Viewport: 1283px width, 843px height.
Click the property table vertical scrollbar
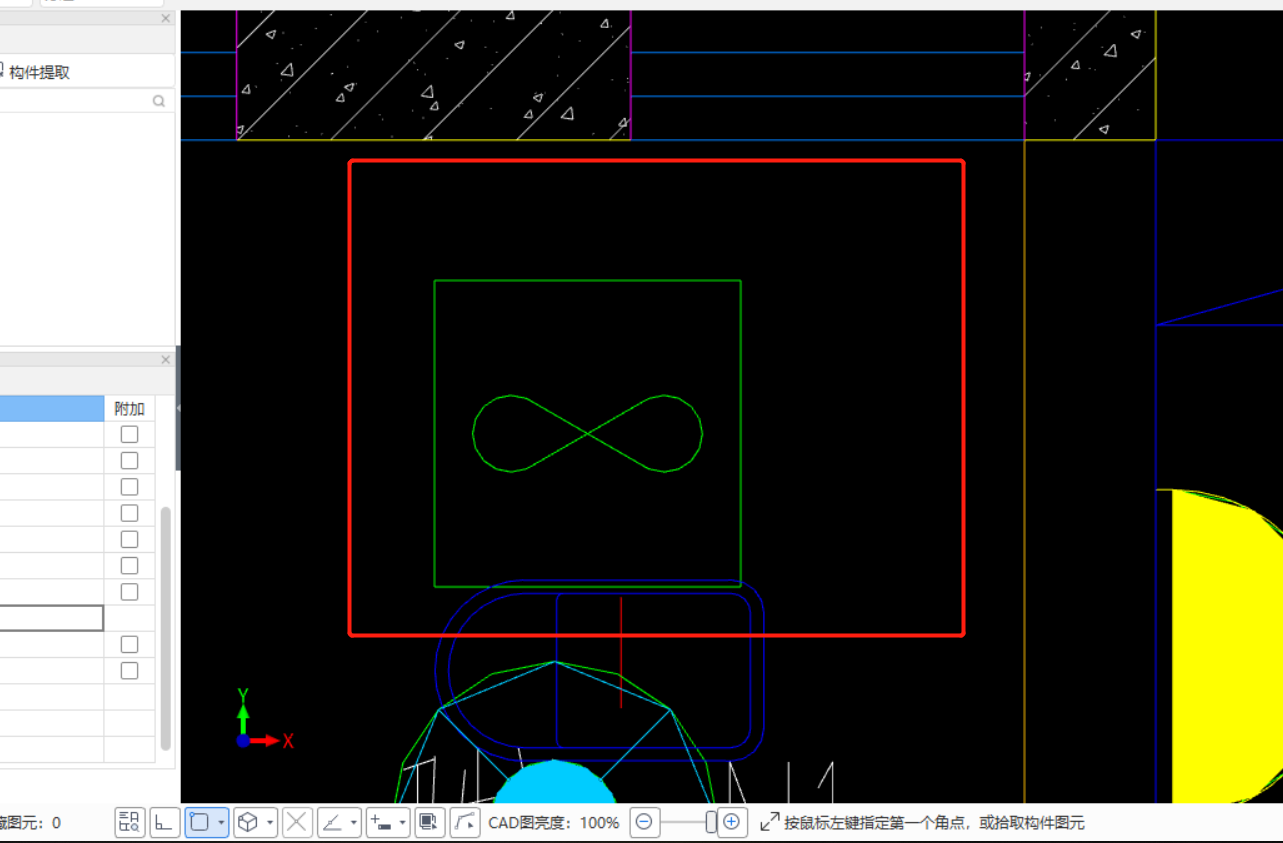[166, 628]
